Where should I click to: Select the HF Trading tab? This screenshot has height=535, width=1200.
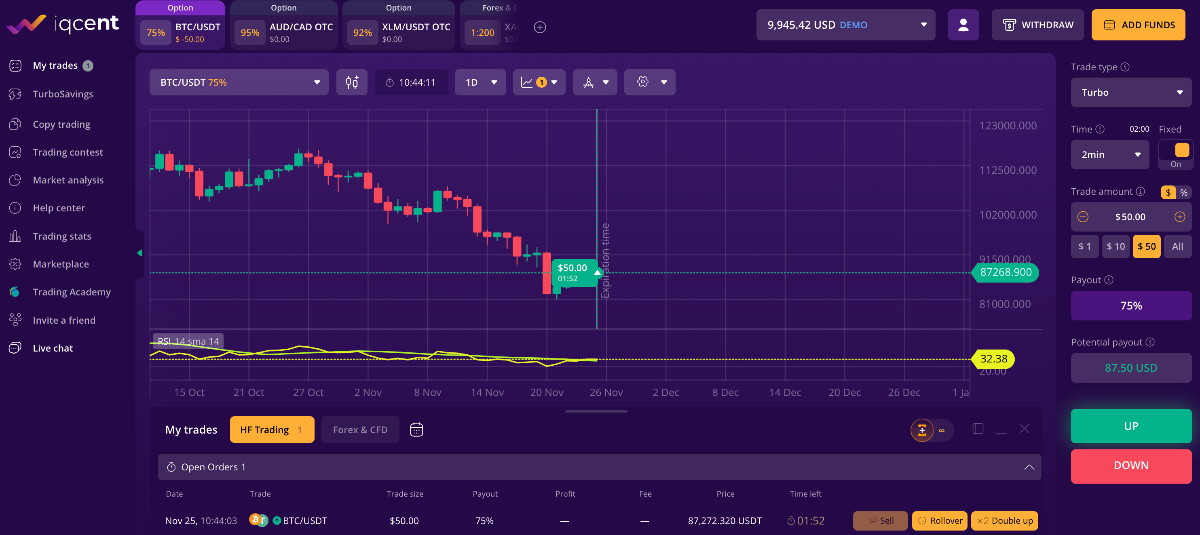click(x=272, y=430)
